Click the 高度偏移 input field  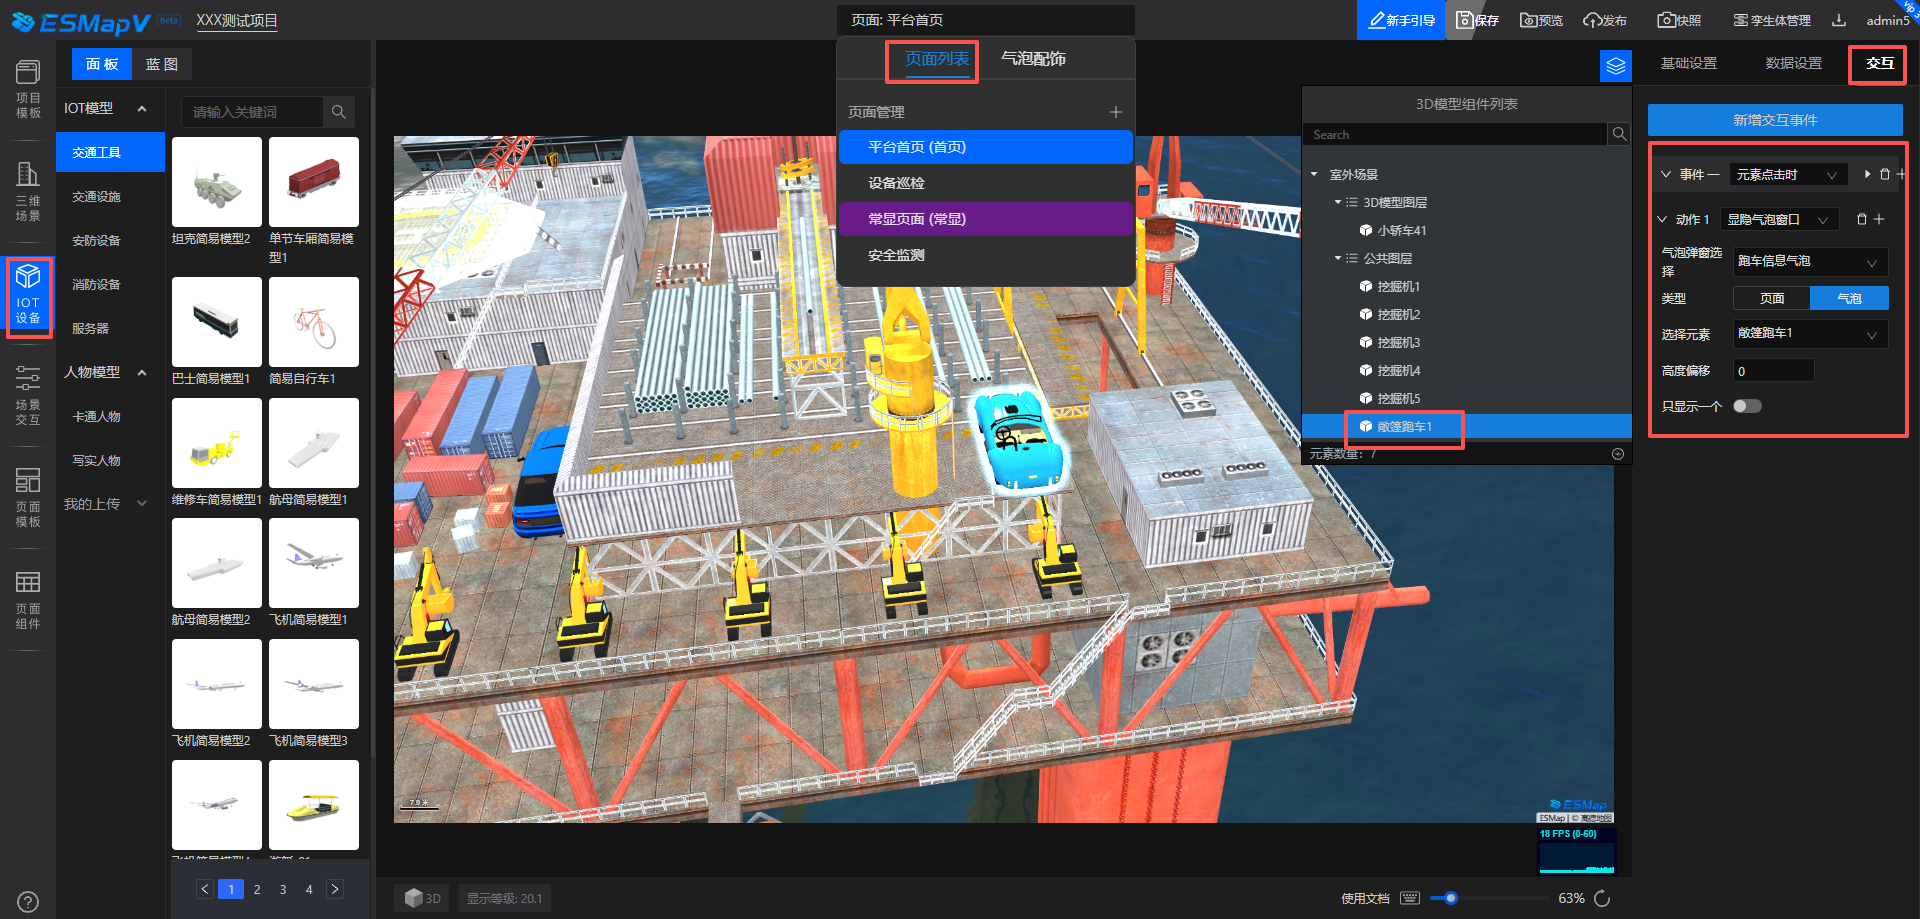[1773, 371]
